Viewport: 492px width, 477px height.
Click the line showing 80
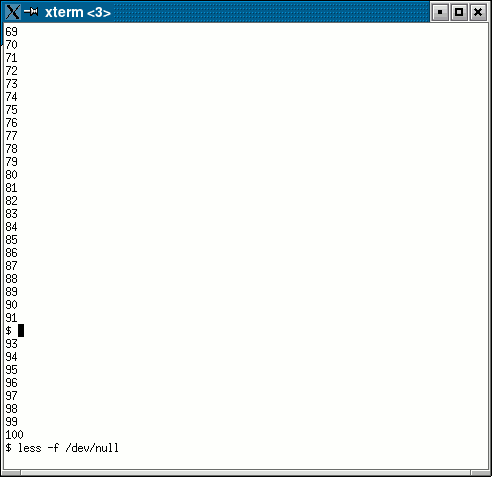click(11, 175)
